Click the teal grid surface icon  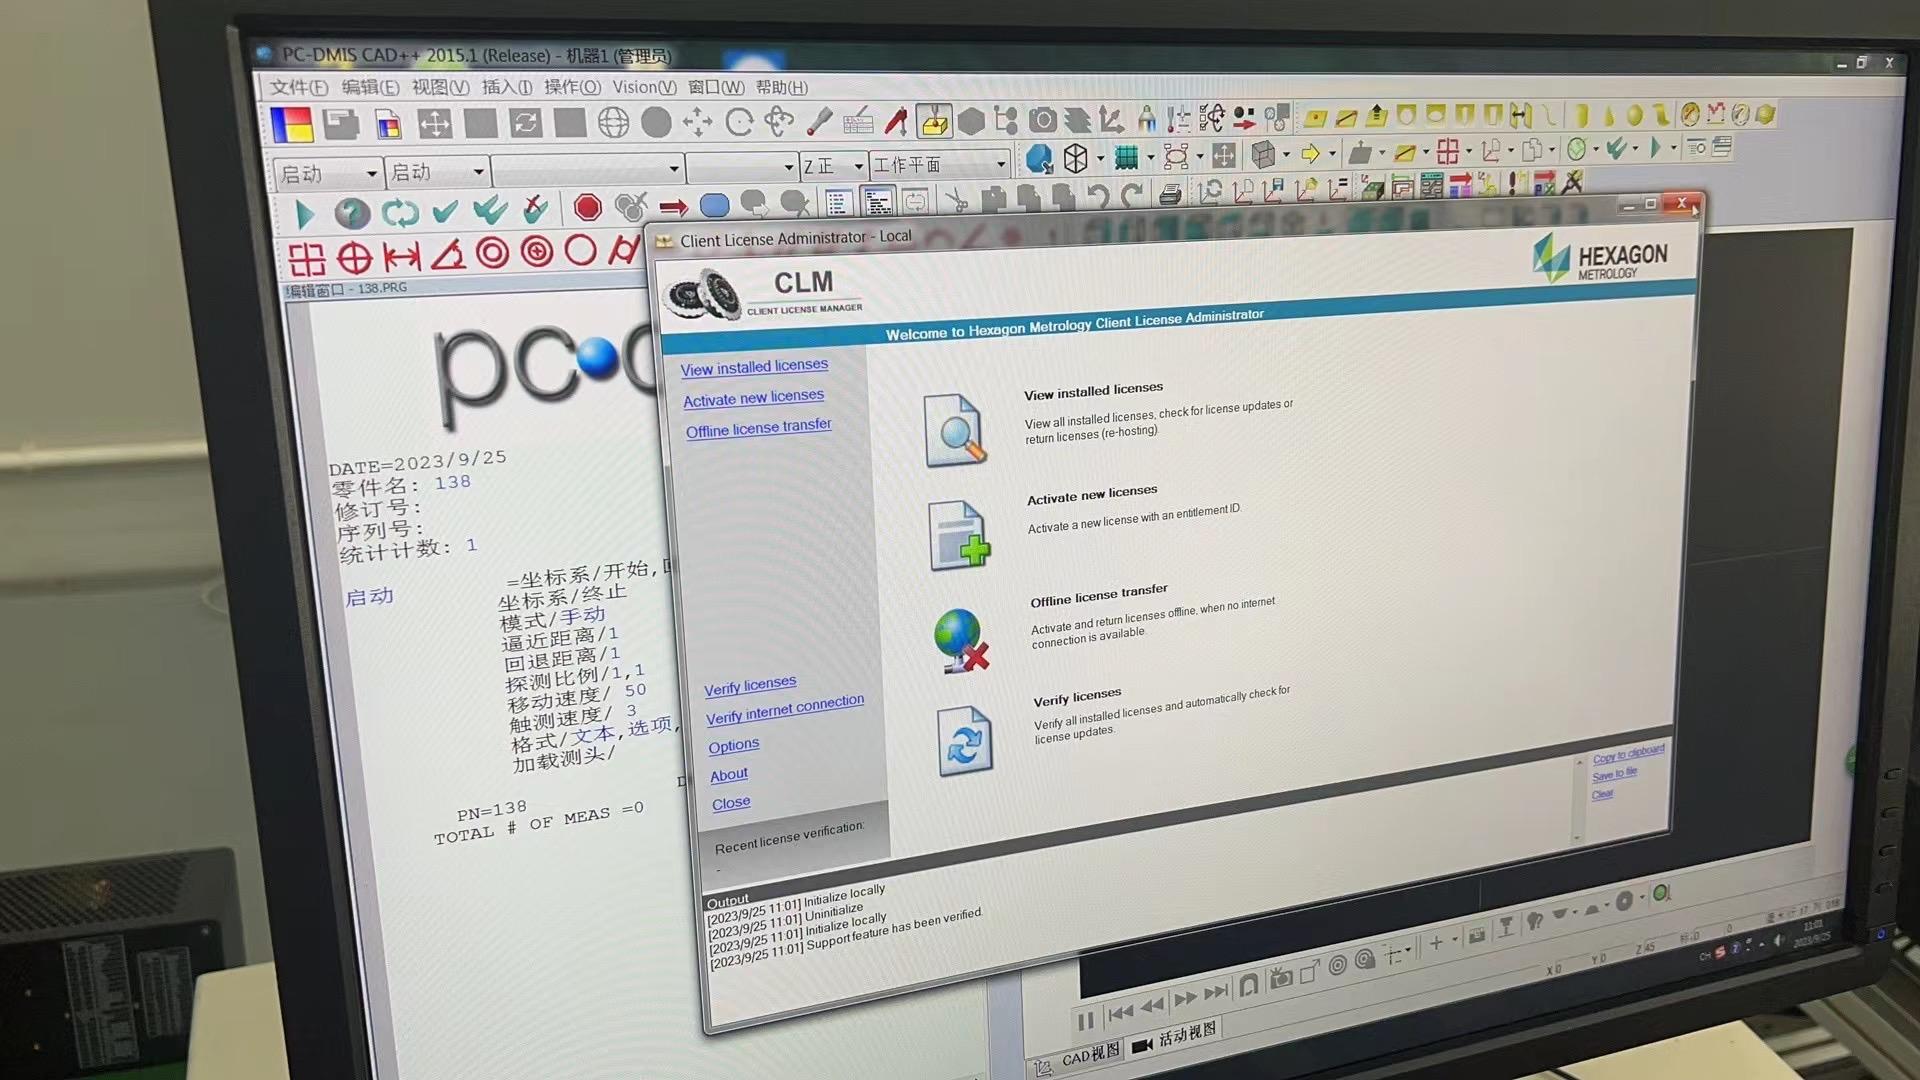1127,157
